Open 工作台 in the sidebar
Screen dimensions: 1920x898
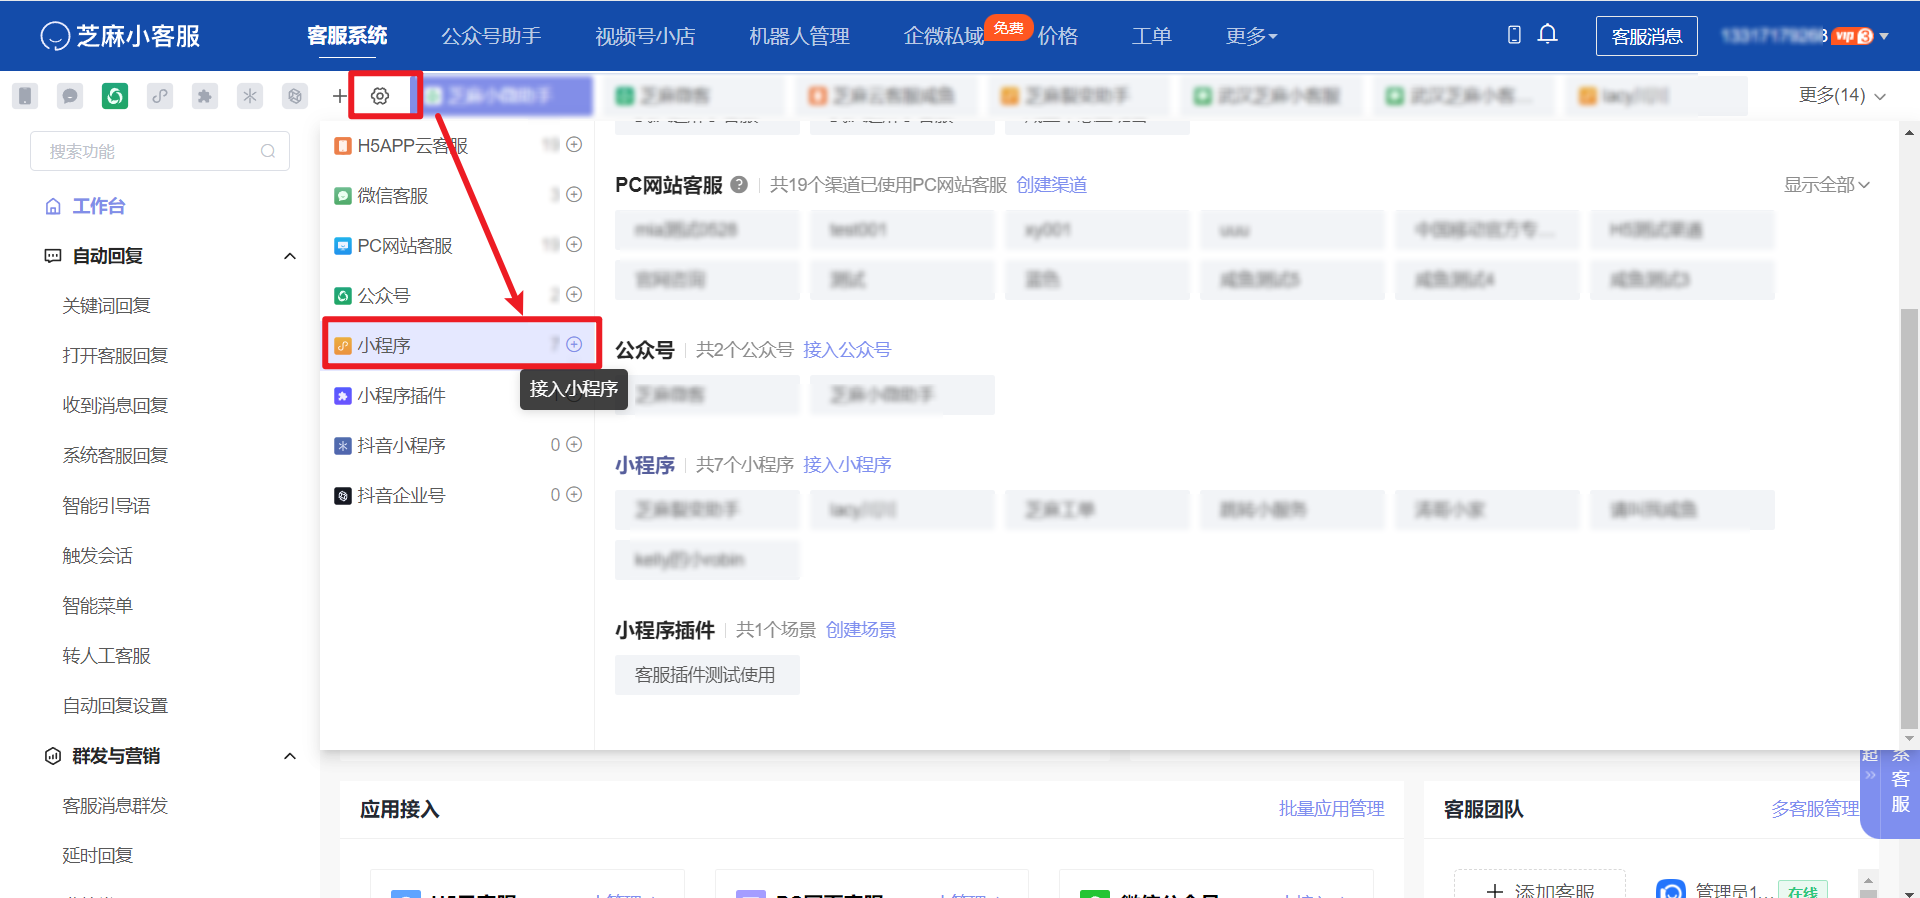(98, 206)
